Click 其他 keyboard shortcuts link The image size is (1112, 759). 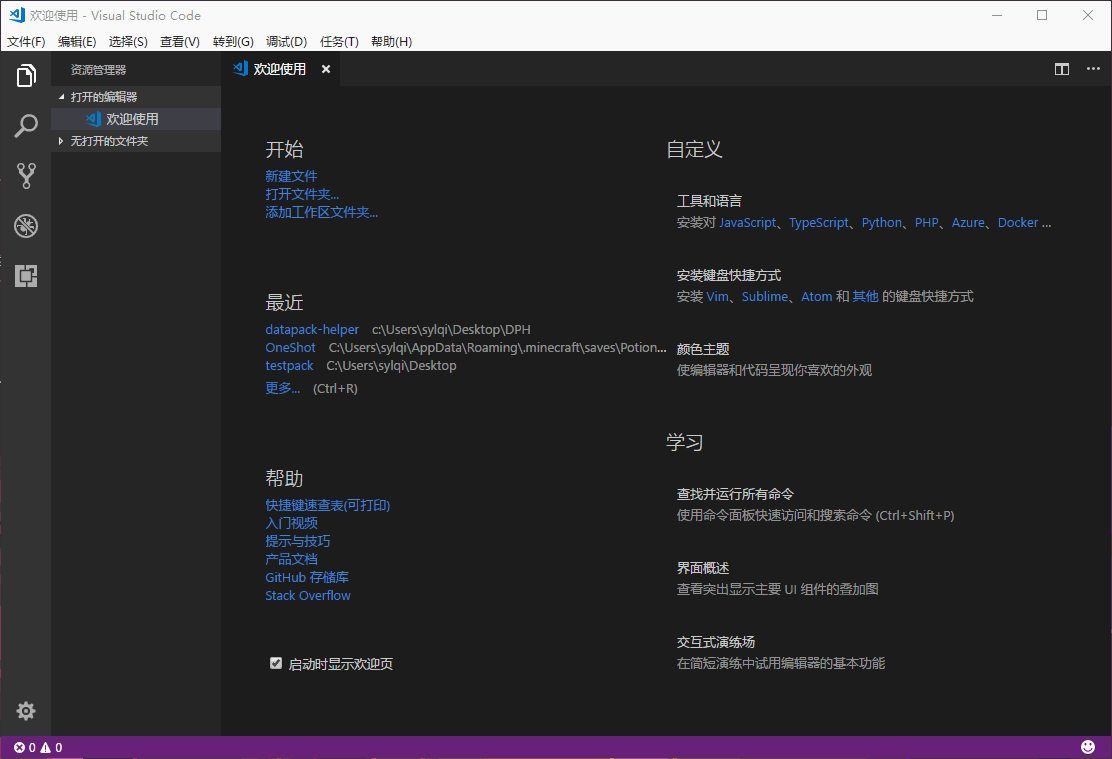point(865,297)
